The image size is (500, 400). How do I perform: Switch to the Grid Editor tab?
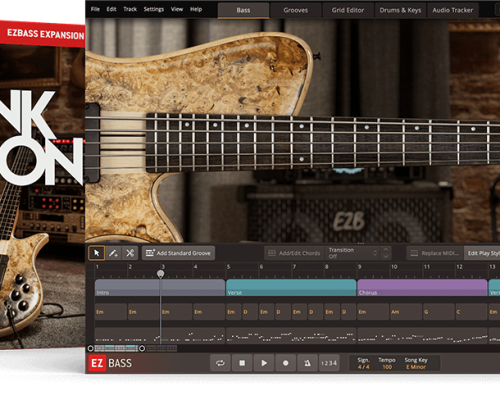pyautogui.click(x=348, y=10)
